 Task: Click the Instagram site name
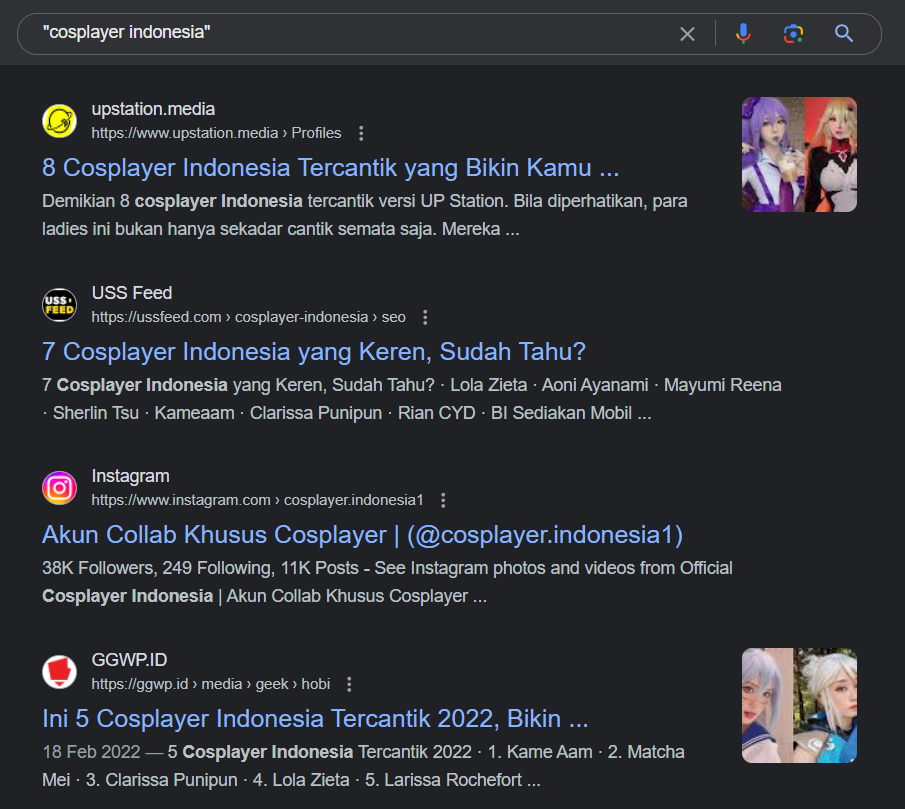pyautogui.click(x=130, y=476)
